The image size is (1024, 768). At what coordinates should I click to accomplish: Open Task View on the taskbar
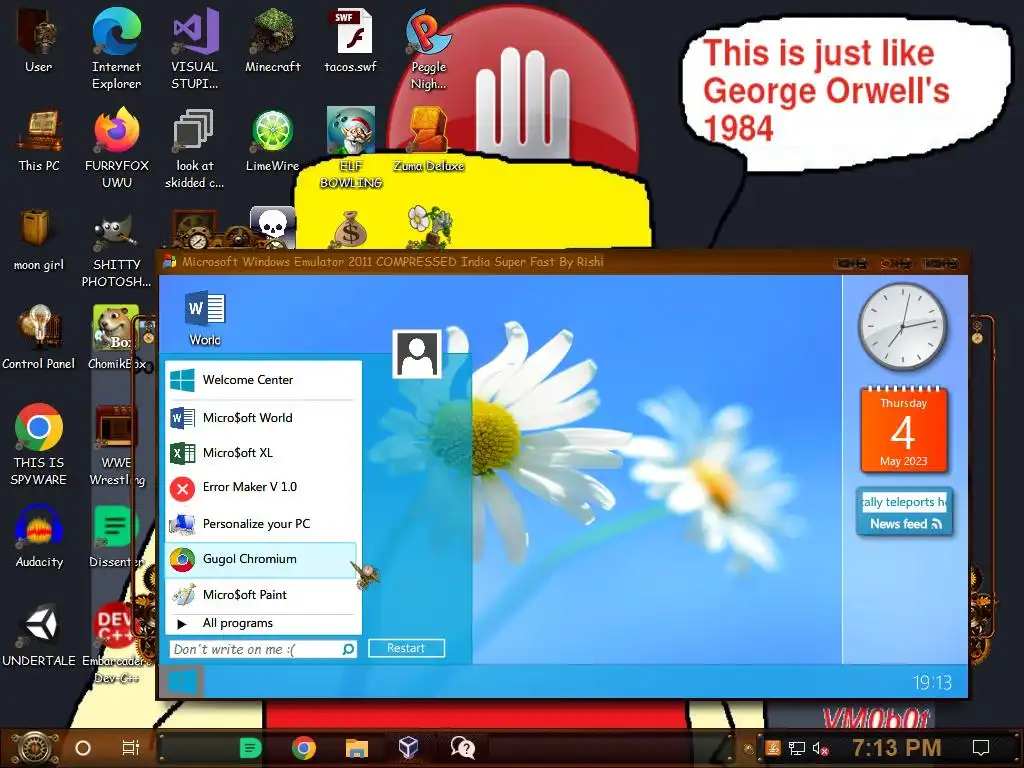(131, 748)
